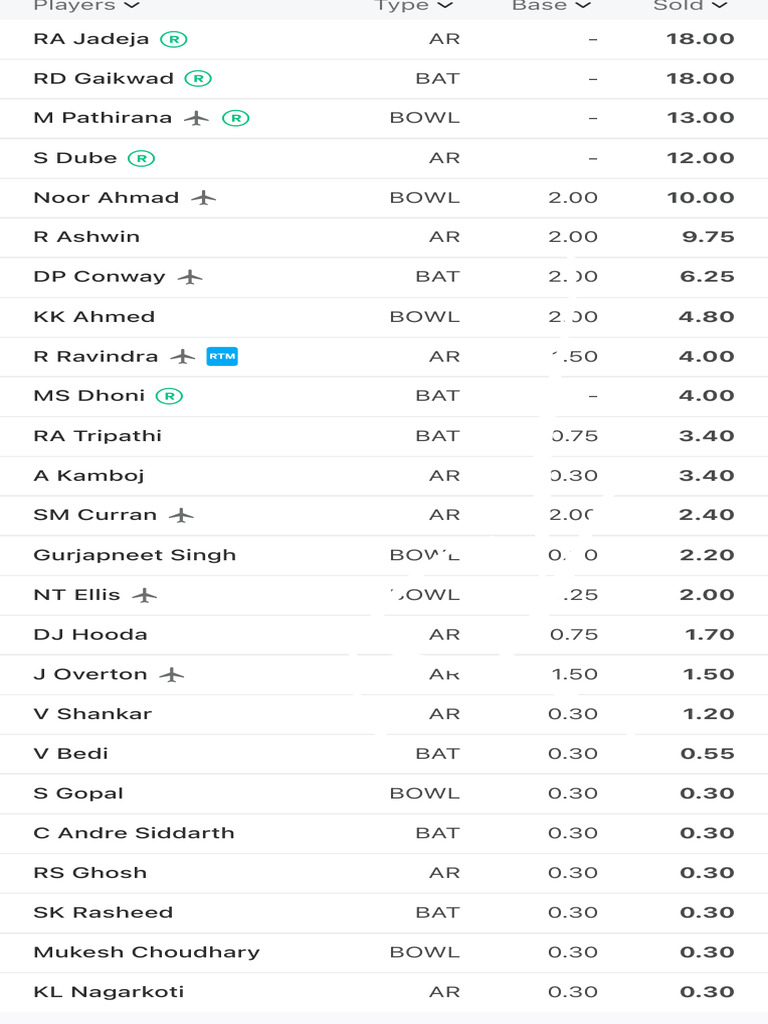Open the R Ashwin player name

click(87, 237)
